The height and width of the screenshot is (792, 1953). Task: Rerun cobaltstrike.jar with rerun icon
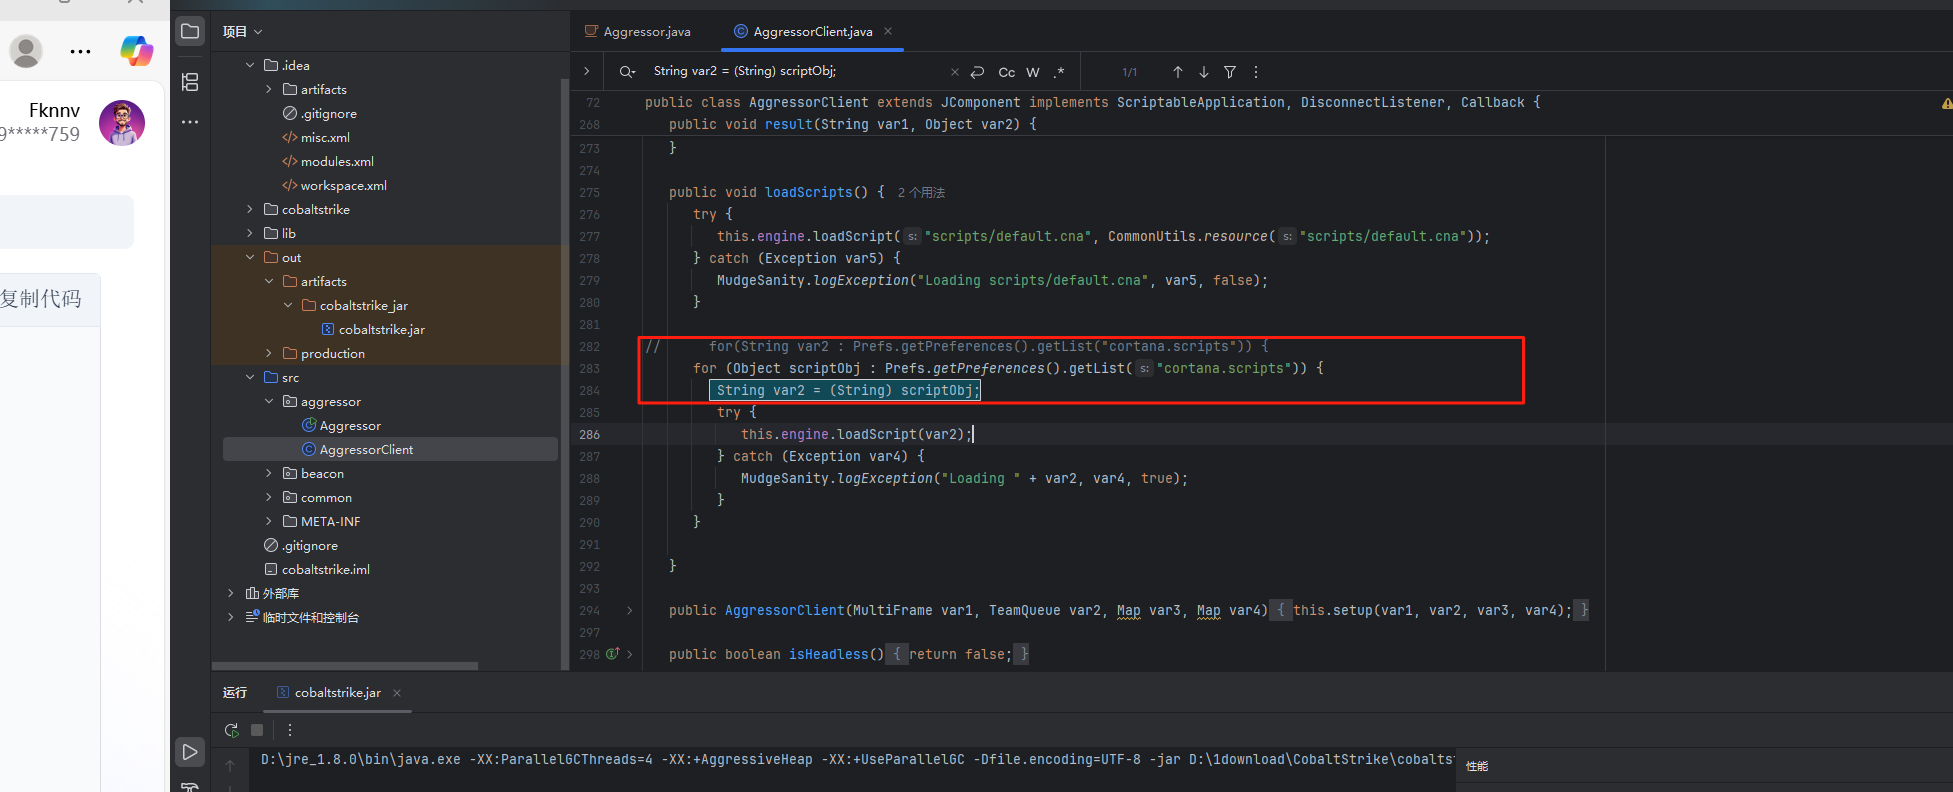(231, 730)
